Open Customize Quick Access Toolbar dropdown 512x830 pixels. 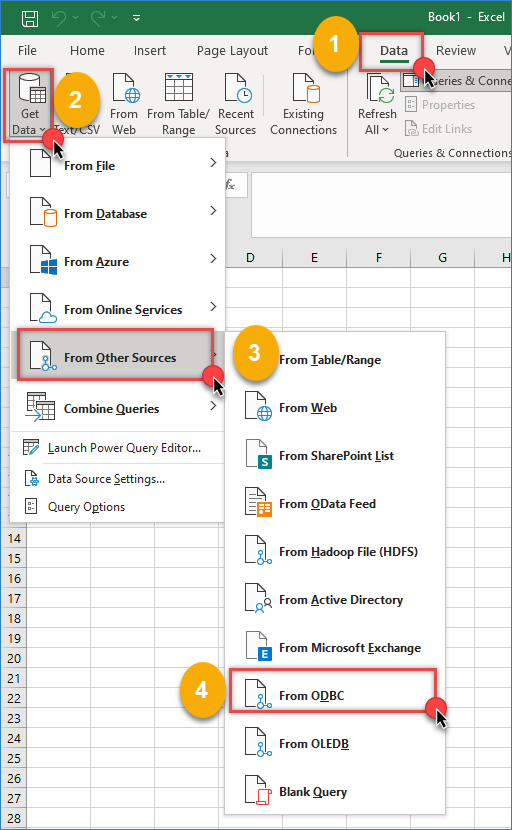point(136,18)
